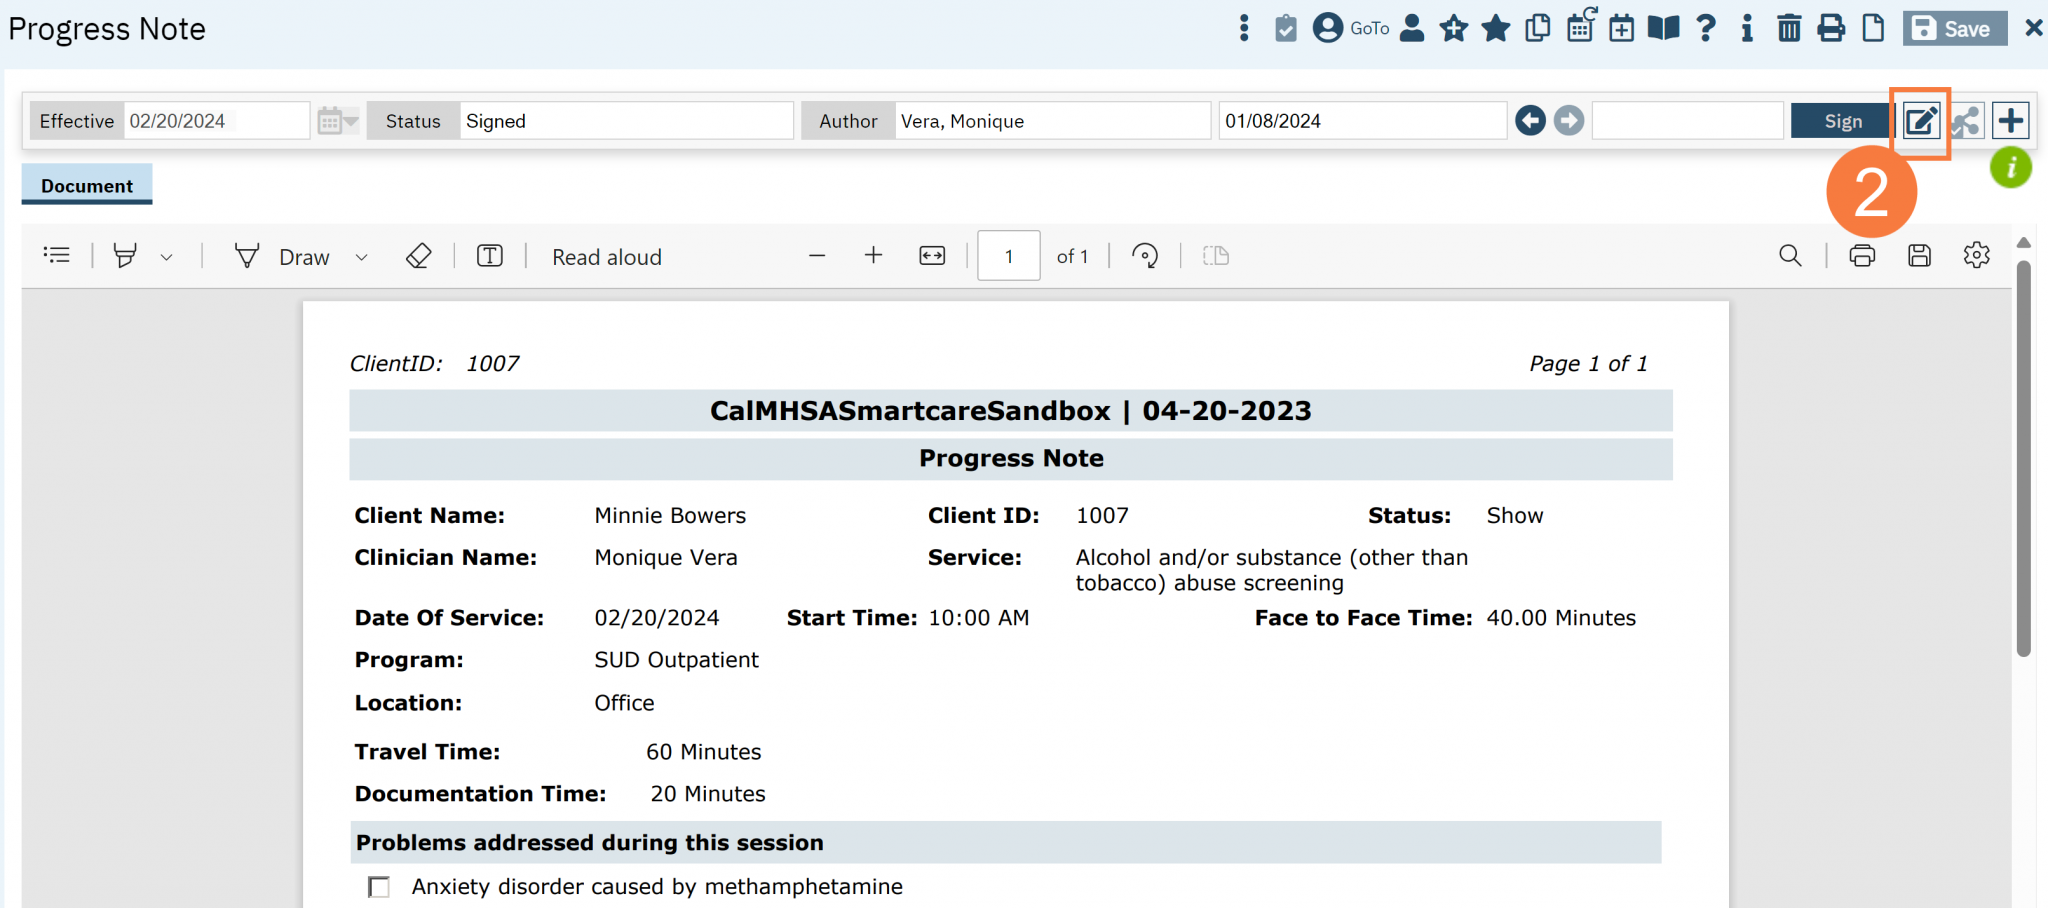This screenshot has height=908, width=2048.
Task: Toggle Read aloud mode
Action: pos(605,256)
